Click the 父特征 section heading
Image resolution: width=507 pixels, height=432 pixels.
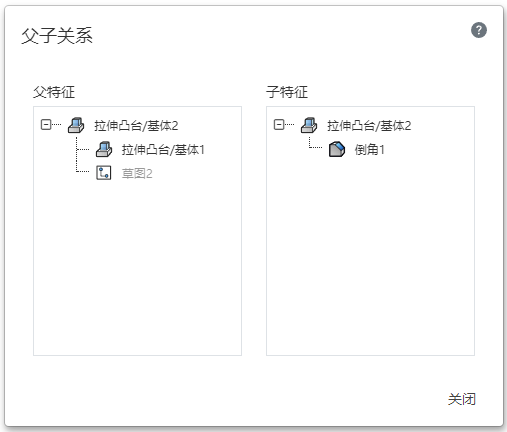(54, 92)
